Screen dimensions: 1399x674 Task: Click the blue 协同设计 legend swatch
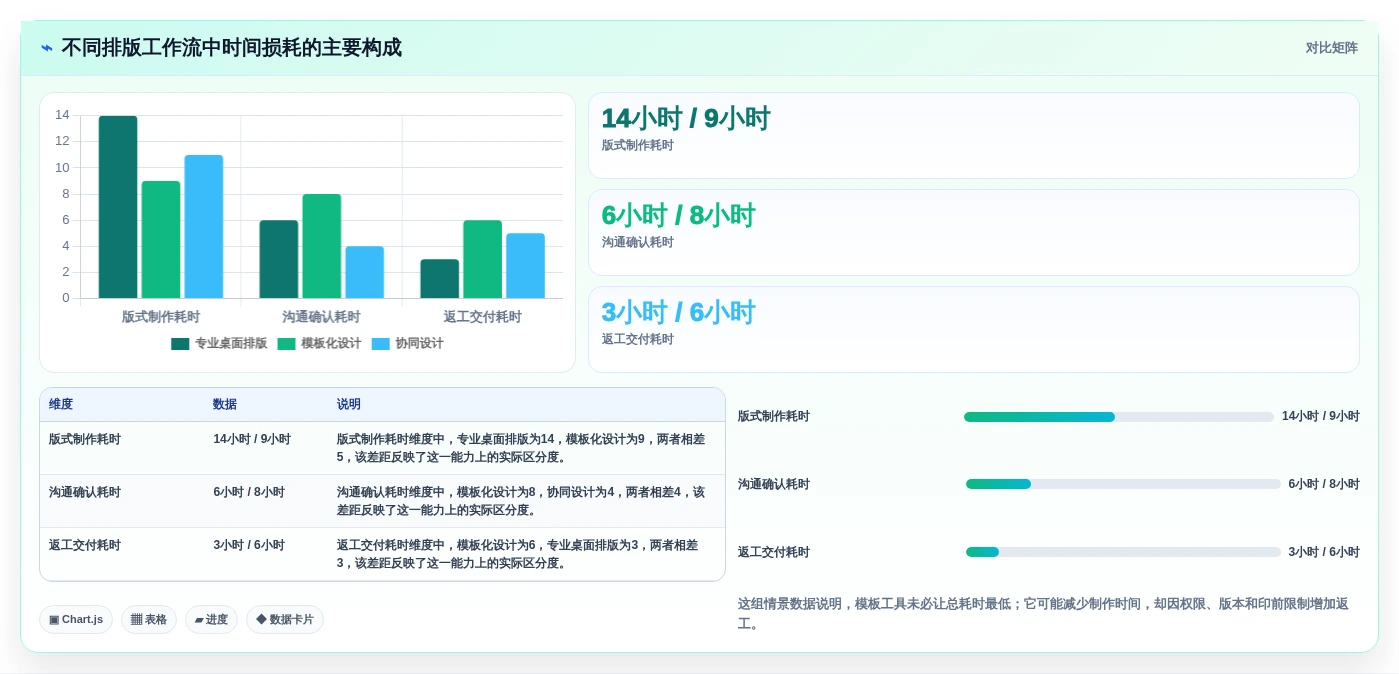tap(380, 344)
